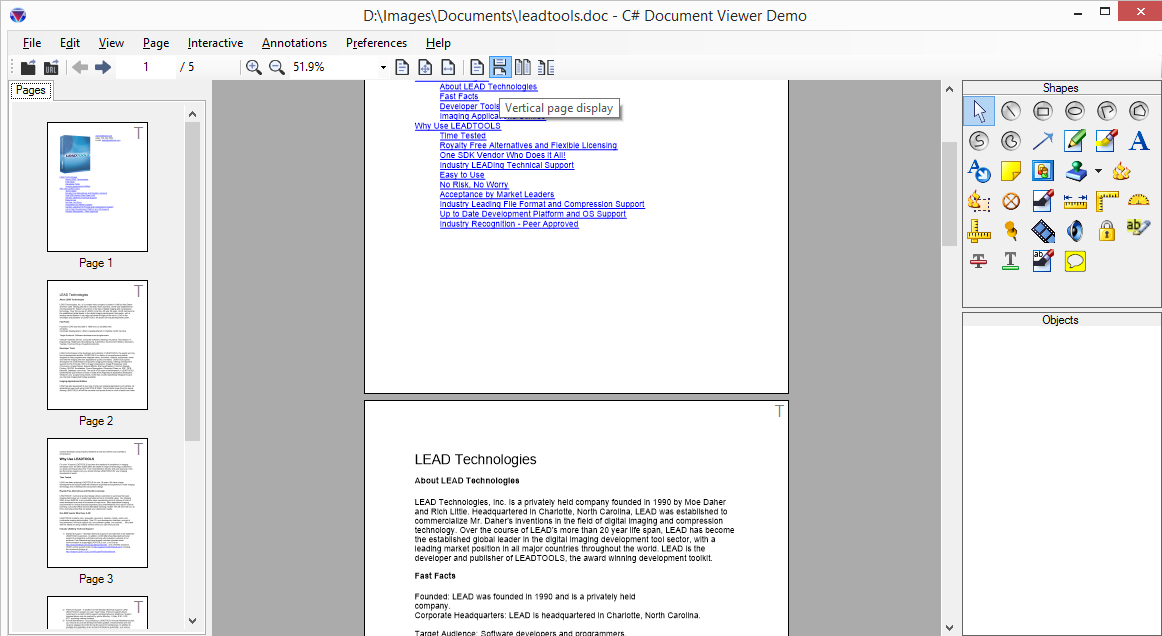Select the Page 2 thumbnail

tap(97, 345)
